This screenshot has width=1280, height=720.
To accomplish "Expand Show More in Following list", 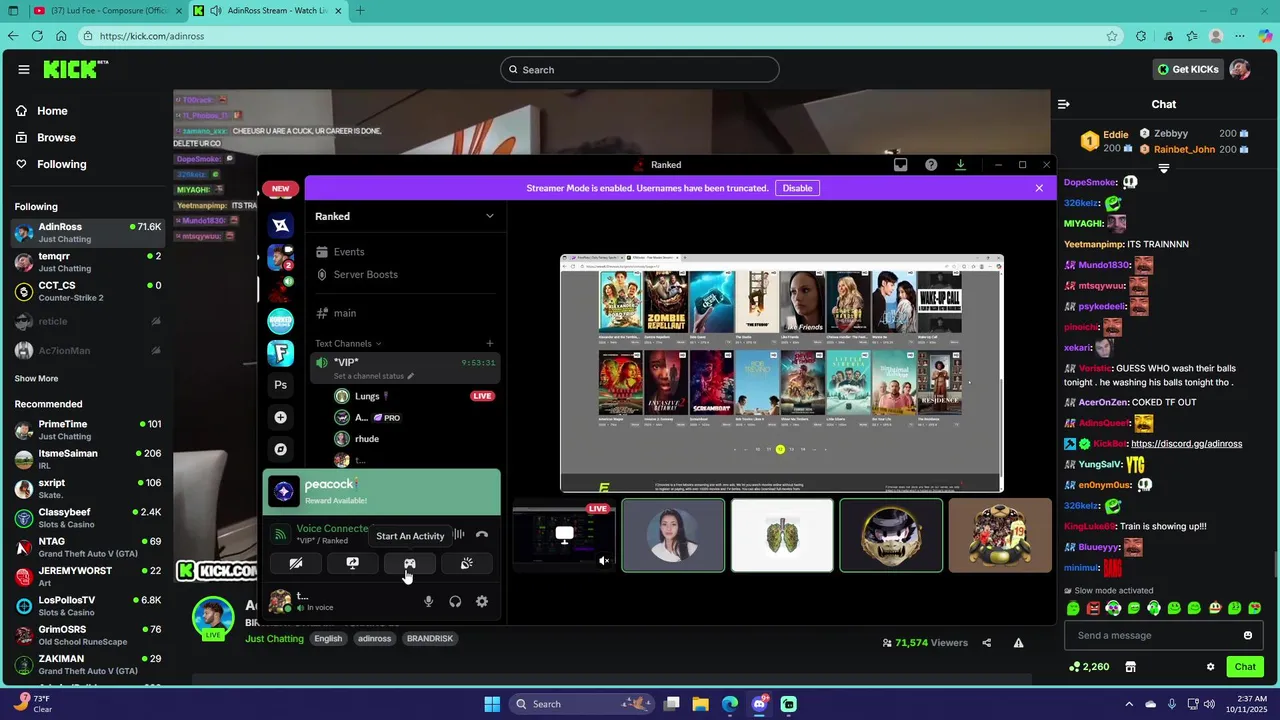I will 36,379.
